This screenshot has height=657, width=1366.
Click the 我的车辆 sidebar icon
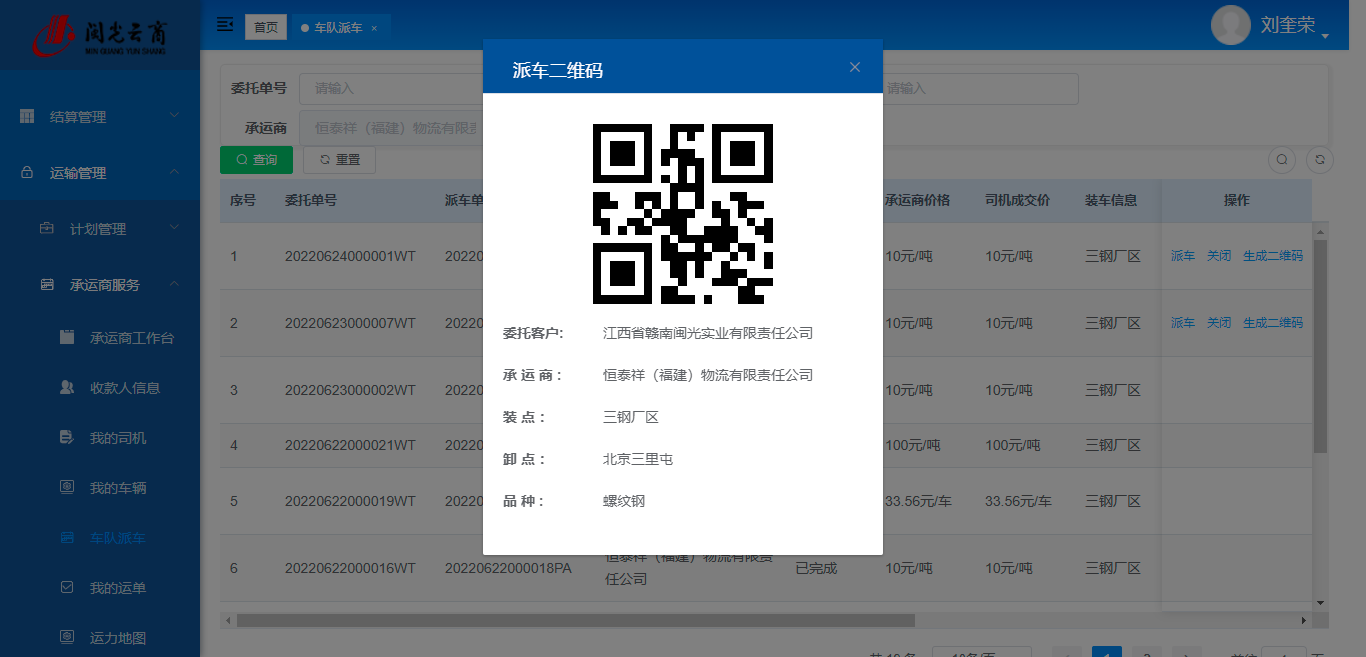pos(67,488)
